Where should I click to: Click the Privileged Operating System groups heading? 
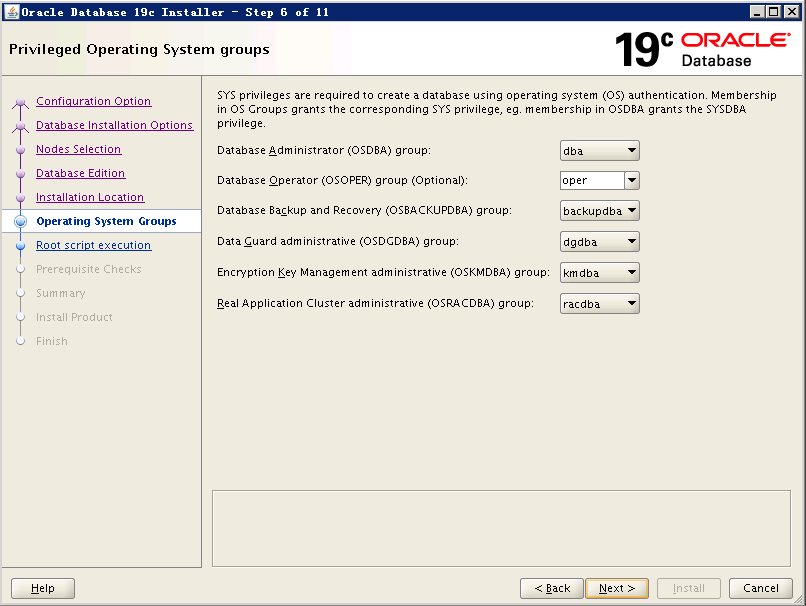coord(139,49)
